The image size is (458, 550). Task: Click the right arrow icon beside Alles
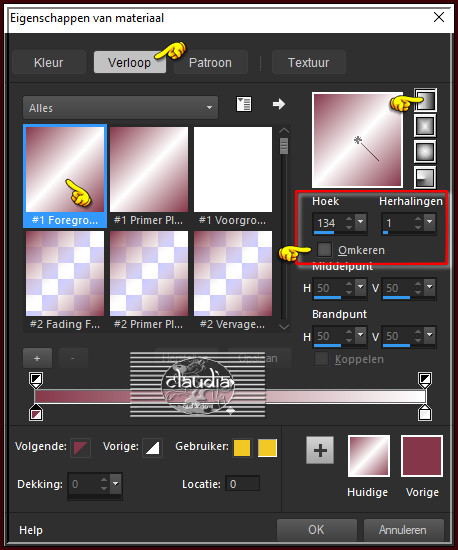[x=279, y=104]
